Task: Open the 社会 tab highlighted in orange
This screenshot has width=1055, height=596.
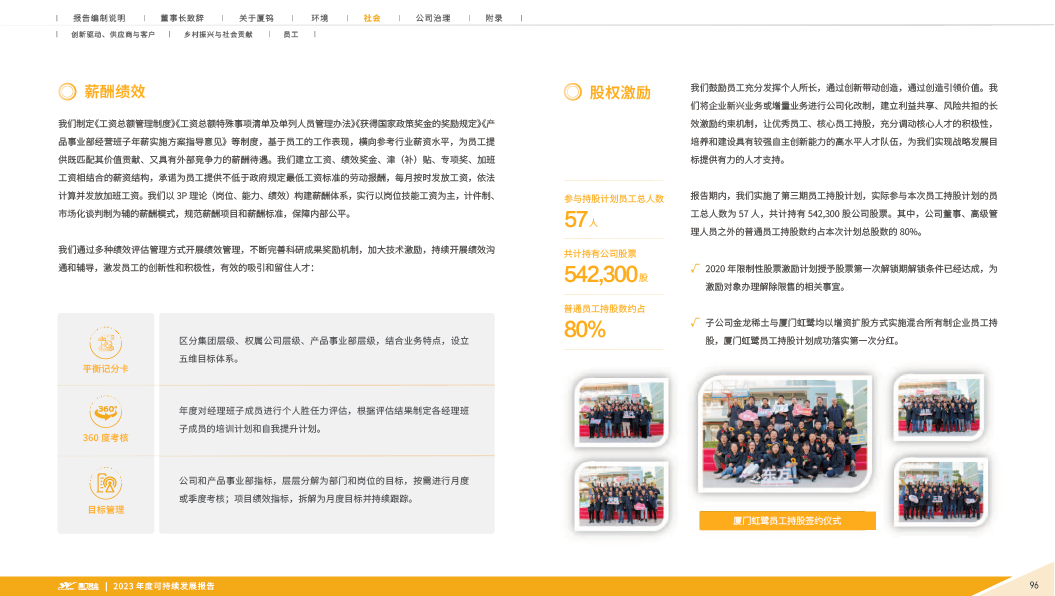Action: pyautogui.click(x=371, y=18)
